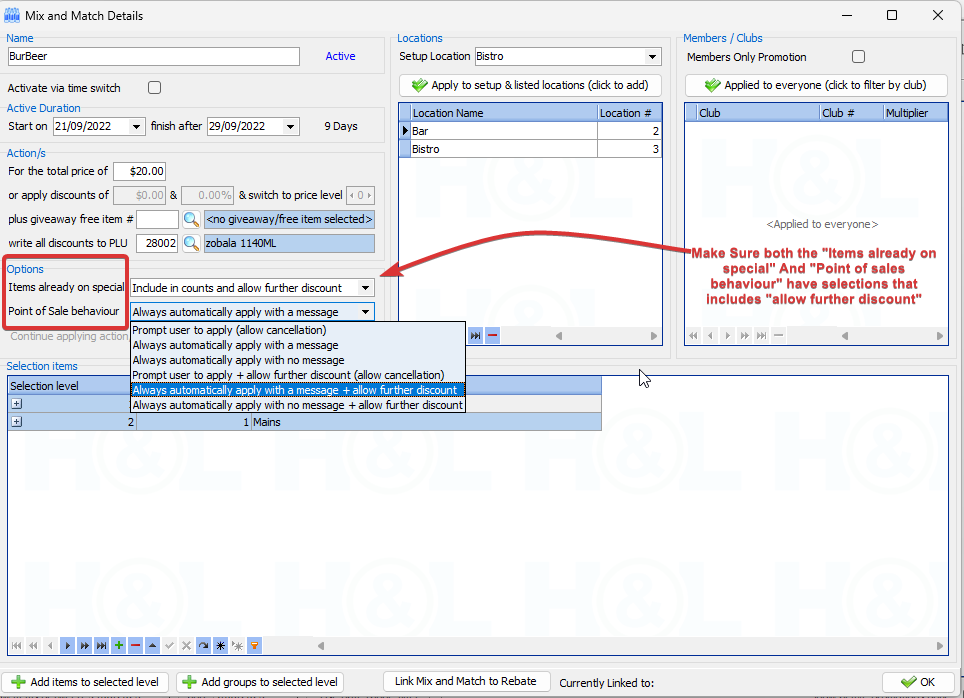Click first-page double-left arrow in Clubs navigator

(x=693, y=336)
